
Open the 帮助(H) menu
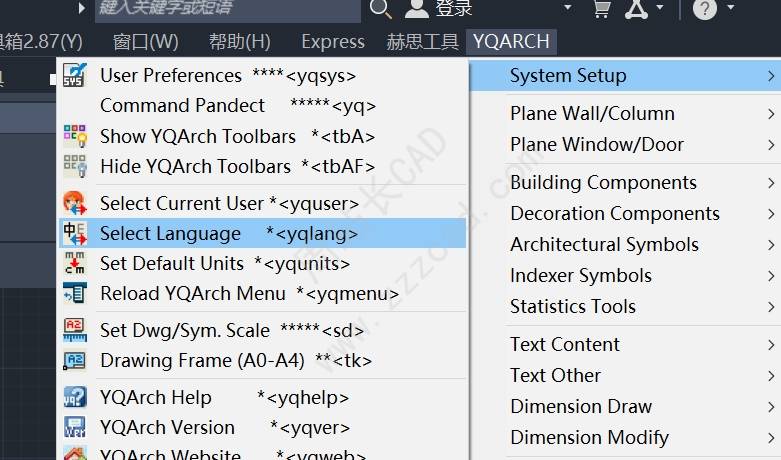pyautogui.click(x=240, y=41)
